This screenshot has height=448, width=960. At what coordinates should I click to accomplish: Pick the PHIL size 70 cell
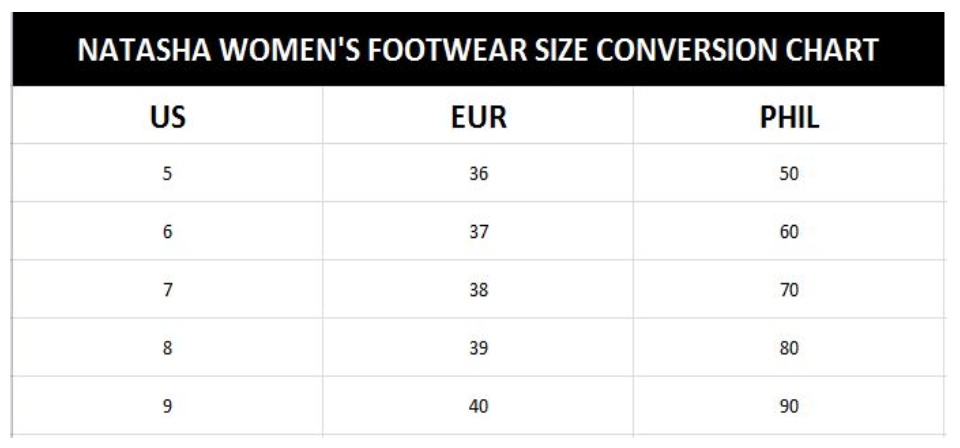click(789, 290)
